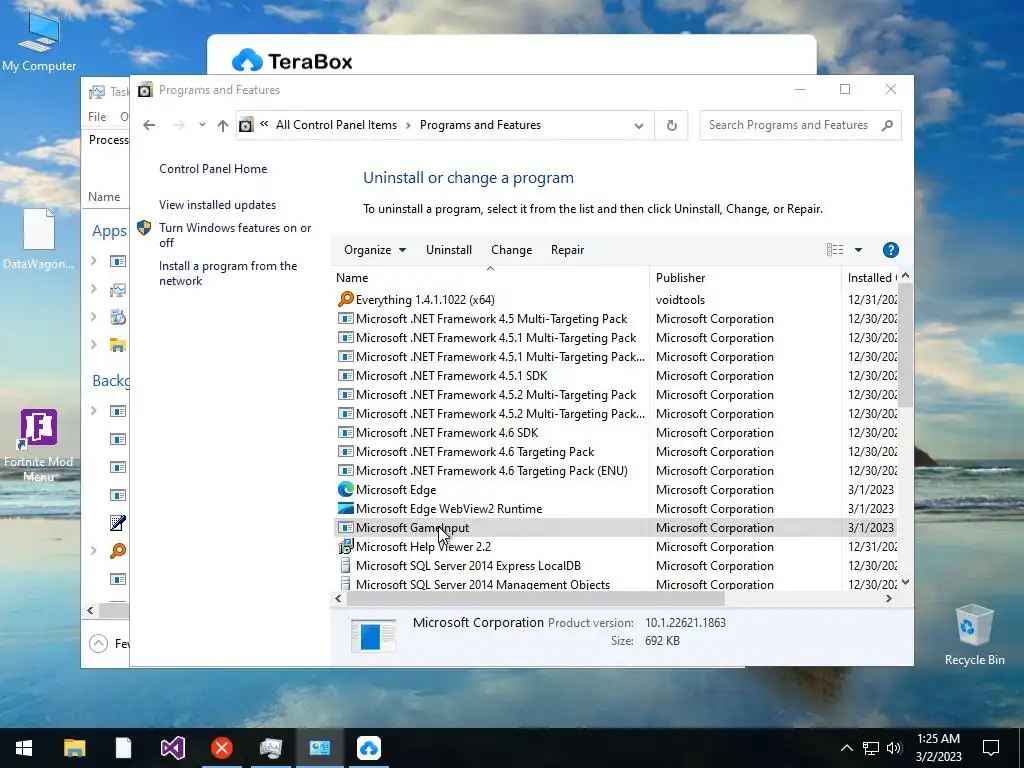Click the volume speaker tray icon
This screenshot has width=1024, height=768.
[x=894, y=748]
